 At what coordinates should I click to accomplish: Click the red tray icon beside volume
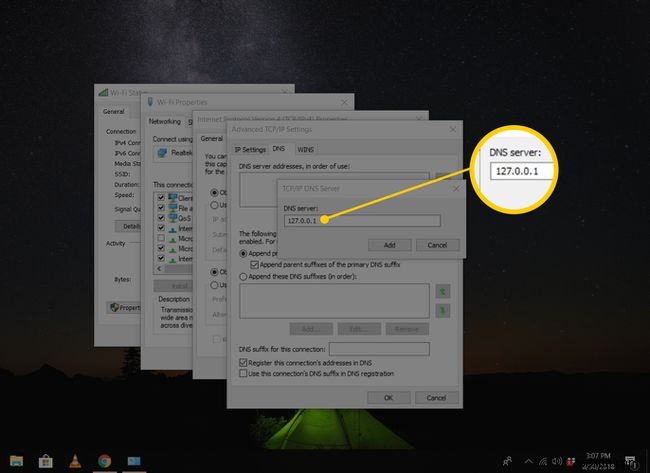571,461
